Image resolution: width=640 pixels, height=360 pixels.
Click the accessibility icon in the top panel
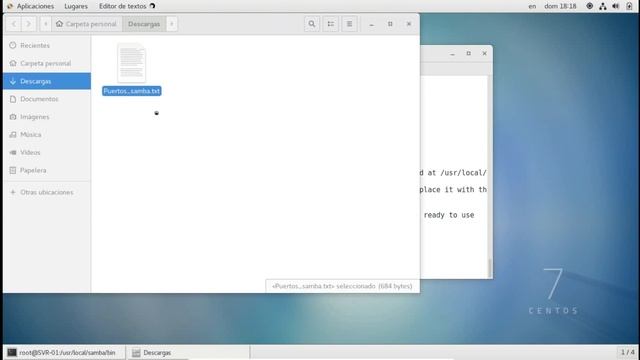(590, 6)
